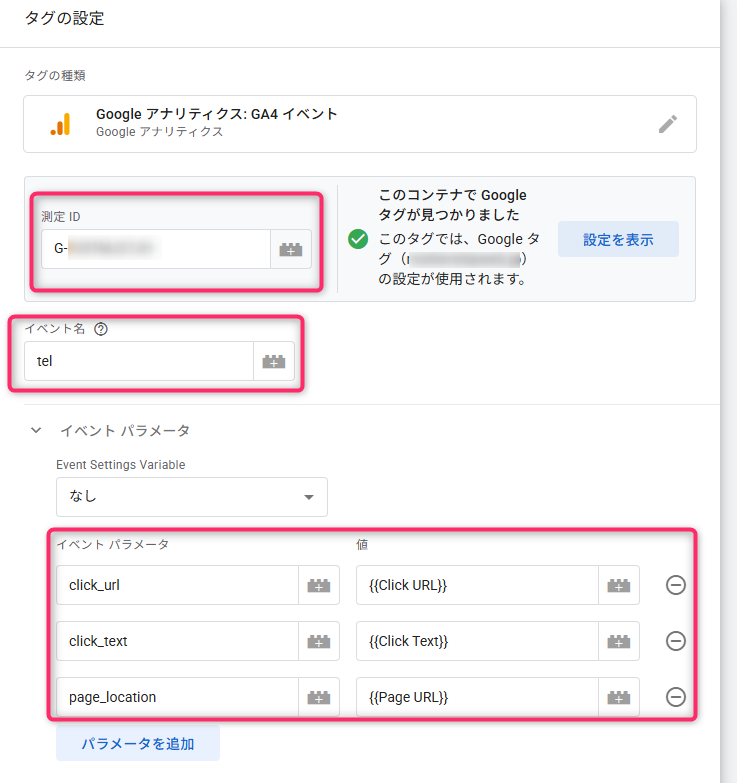
Task: Open Event Settings Variable dropdown showing なし
Action: (x=191, y=497)
